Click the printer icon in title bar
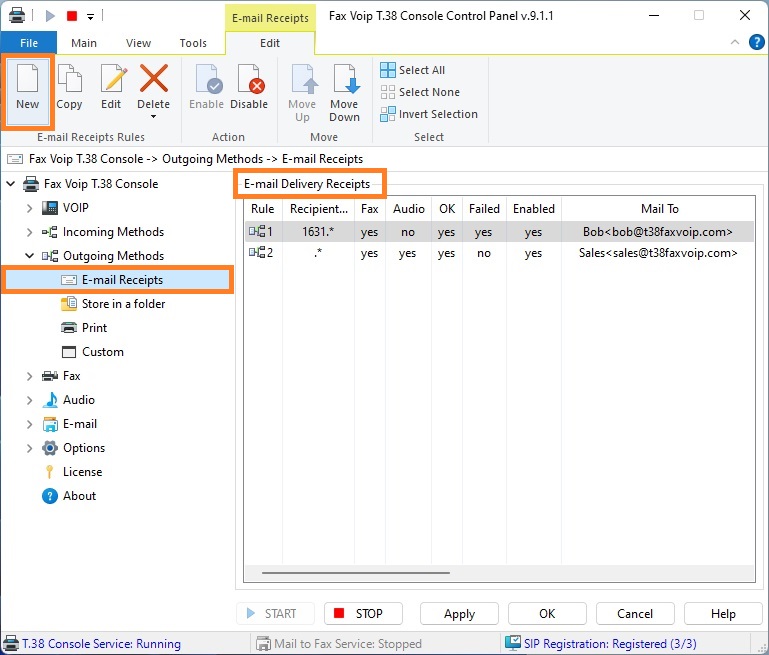Image resolution: width=769 pixels, height=655 pixels. tap(17, 15)
